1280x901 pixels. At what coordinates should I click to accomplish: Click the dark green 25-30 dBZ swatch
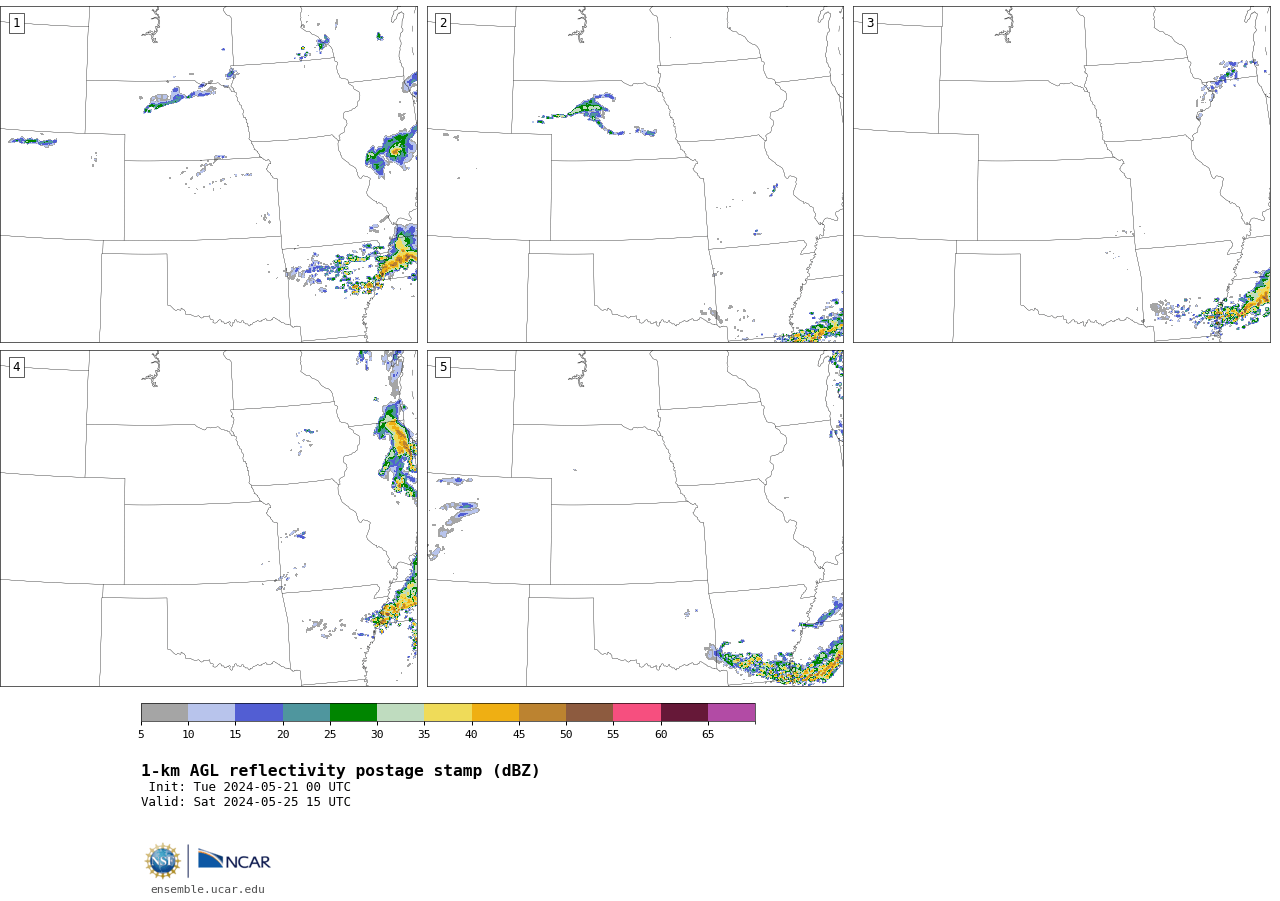pos(353,712)
